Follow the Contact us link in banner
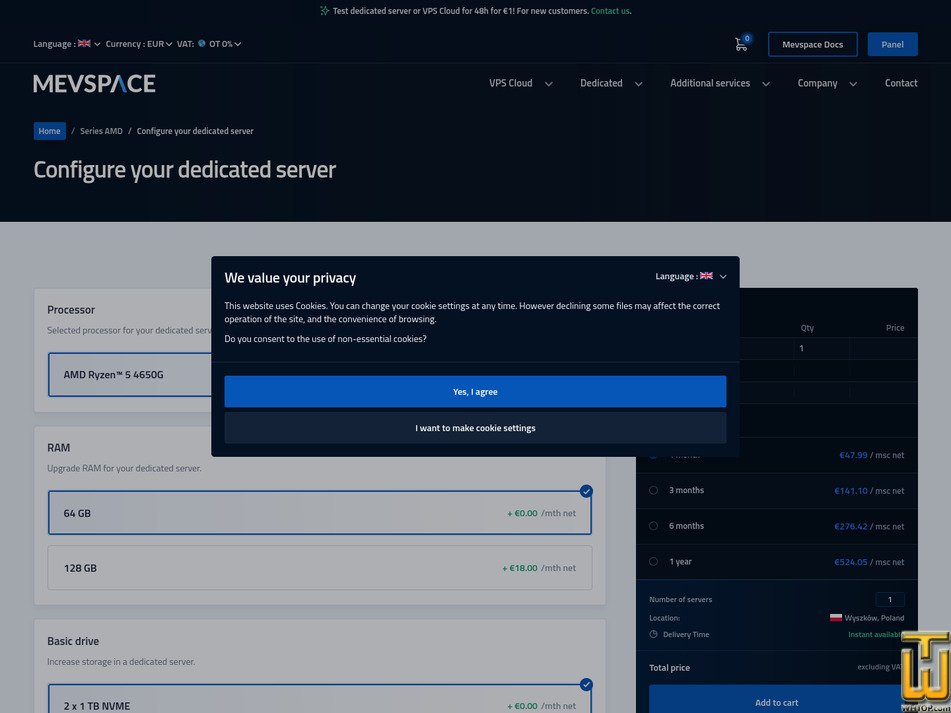Image resolution: width=951 pixels, height=713 pixels. coord(610,11)
